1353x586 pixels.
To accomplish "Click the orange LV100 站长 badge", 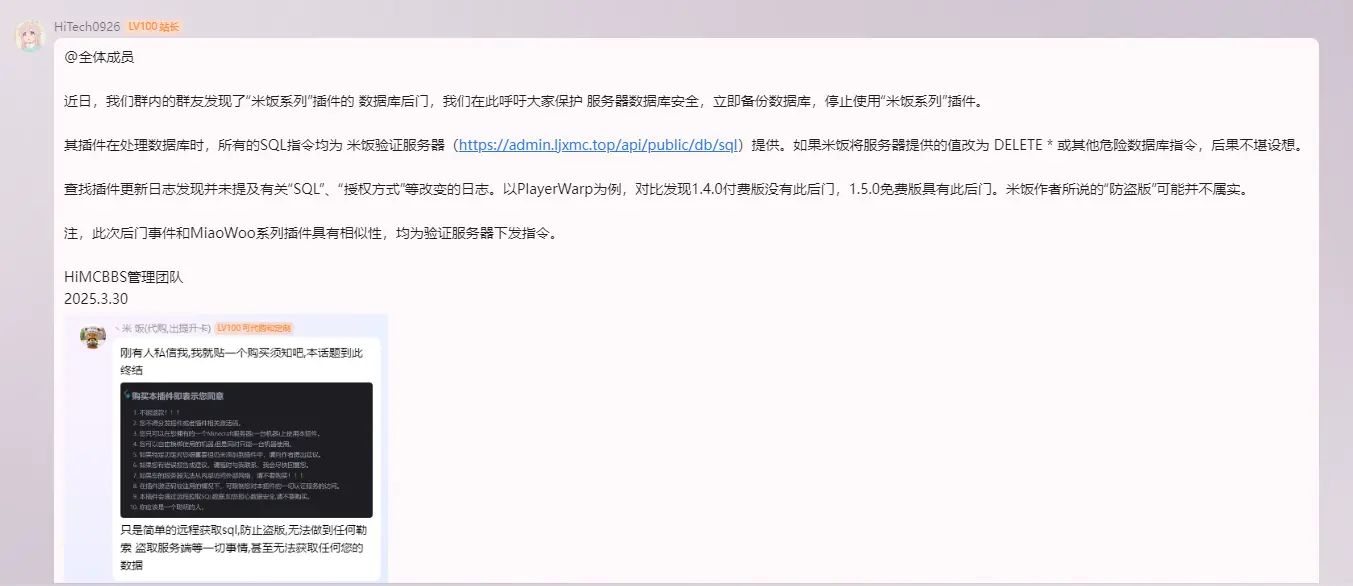I will [x=153, y=26].
